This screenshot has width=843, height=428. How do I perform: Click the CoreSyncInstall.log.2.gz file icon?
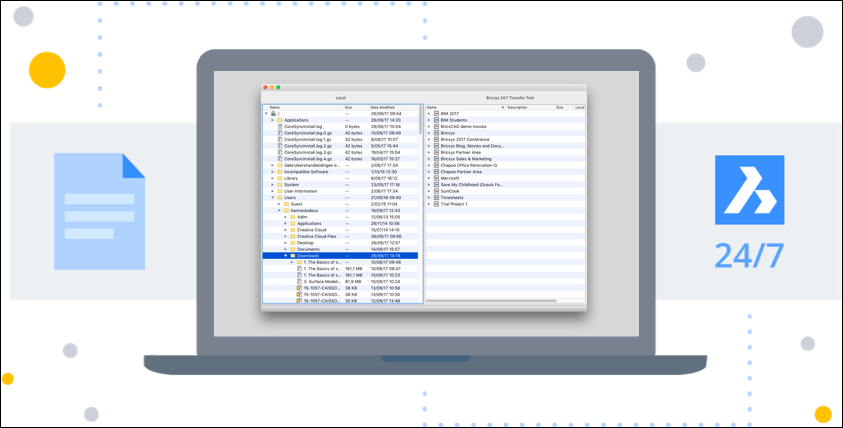coord(280,146)
